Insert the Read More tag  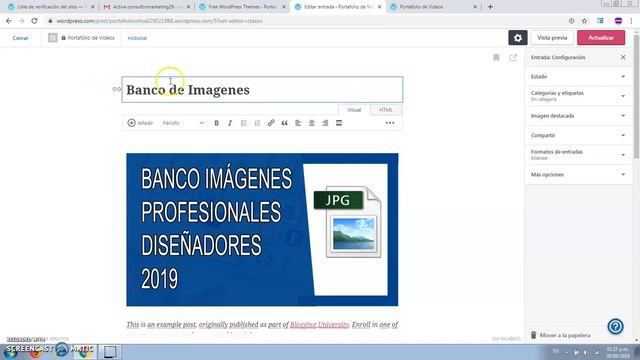(339, 123)
